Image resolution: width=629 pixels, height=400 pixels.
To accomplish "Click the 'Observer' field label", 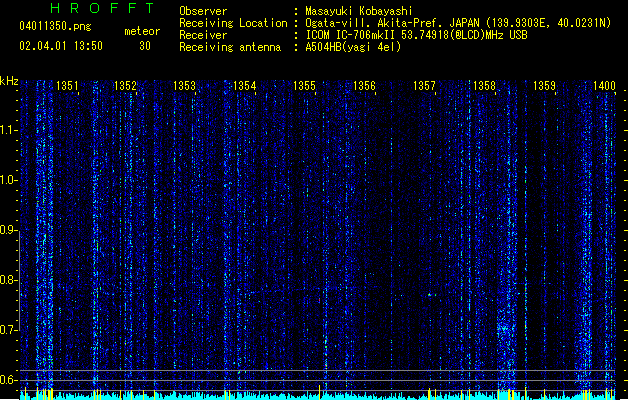I will [203, 11].
